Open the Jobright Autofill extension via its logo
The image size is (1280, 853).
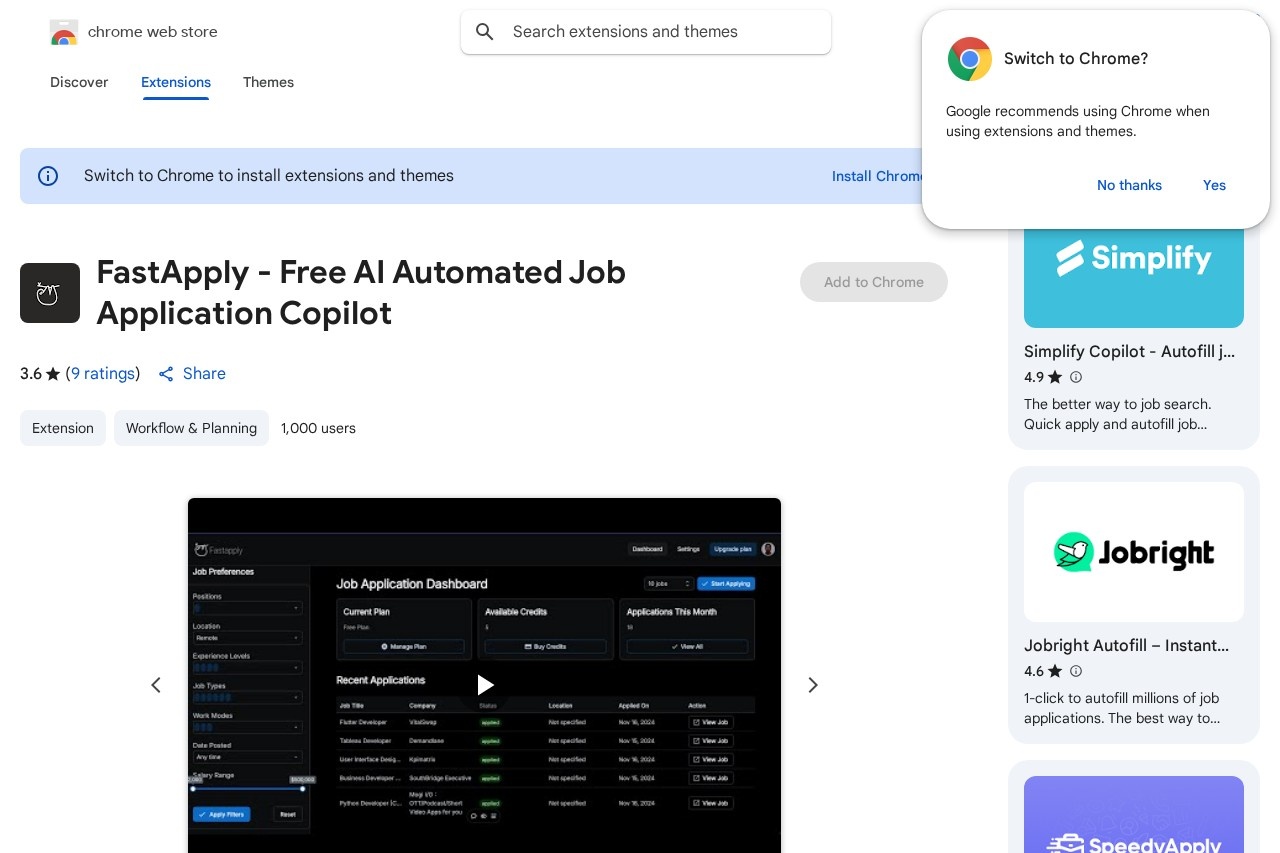pyautogui.click(x=1134, y=551)
